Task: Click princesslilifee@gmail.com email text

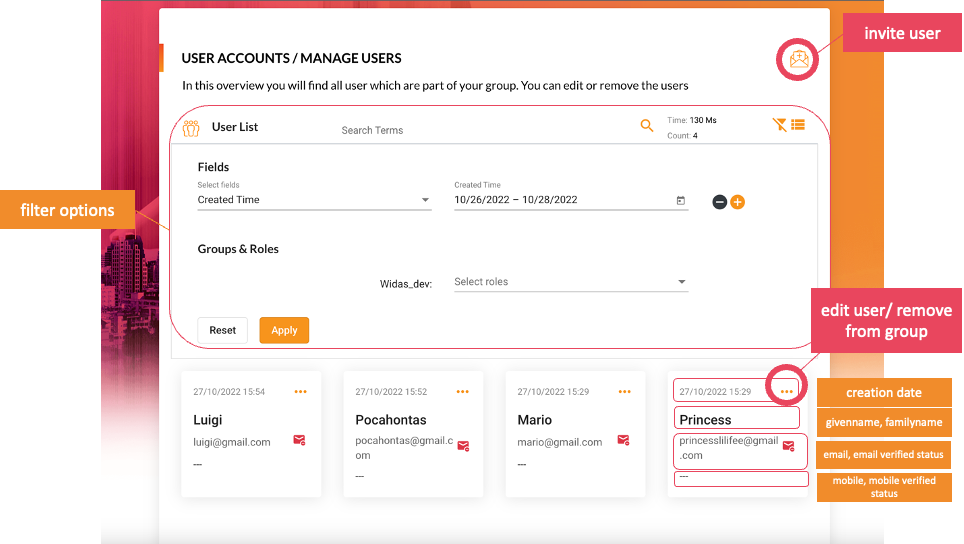Action: (729, 448)
